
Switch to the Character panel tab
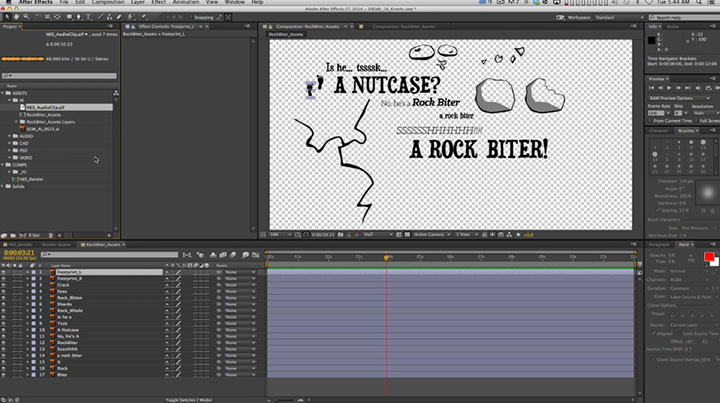(x=658, y=131)
